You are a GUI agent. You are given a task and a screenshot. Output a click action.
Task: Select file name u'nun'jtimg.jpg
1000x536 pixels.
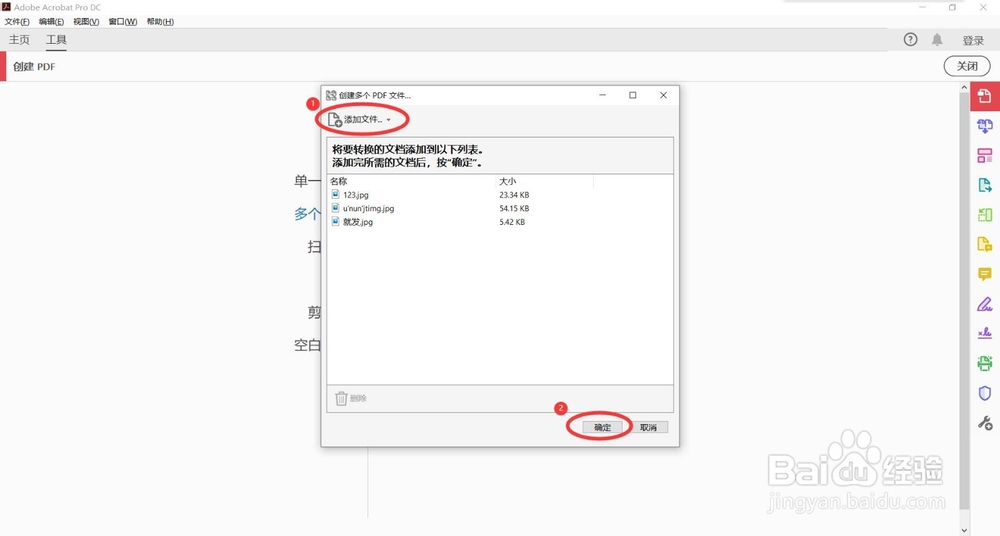(x=369, y=208)
